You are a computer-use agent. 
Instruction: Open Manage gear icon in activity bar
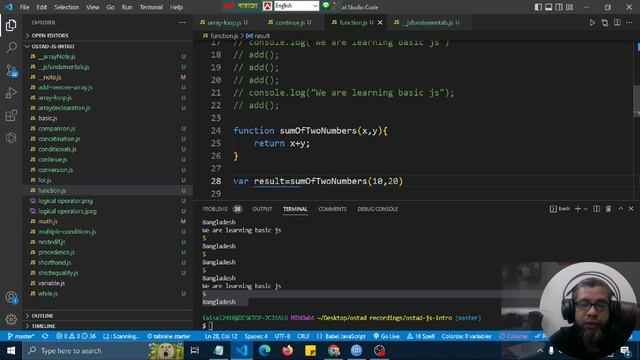pos(11,319)
